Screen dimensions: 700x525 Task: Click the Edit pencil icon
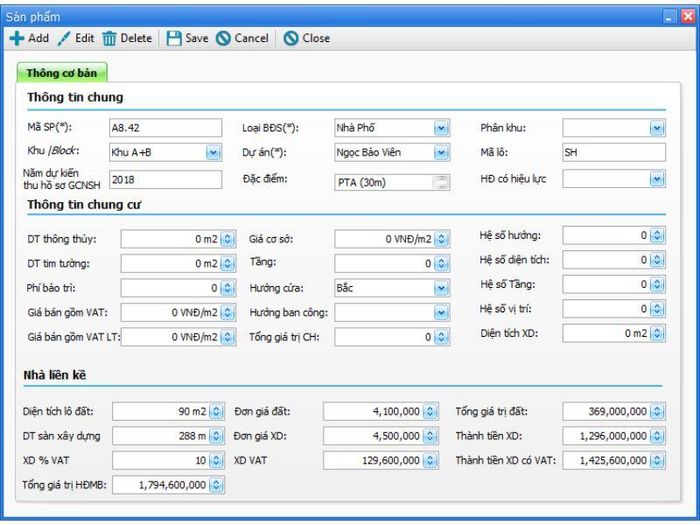point(64,38)
